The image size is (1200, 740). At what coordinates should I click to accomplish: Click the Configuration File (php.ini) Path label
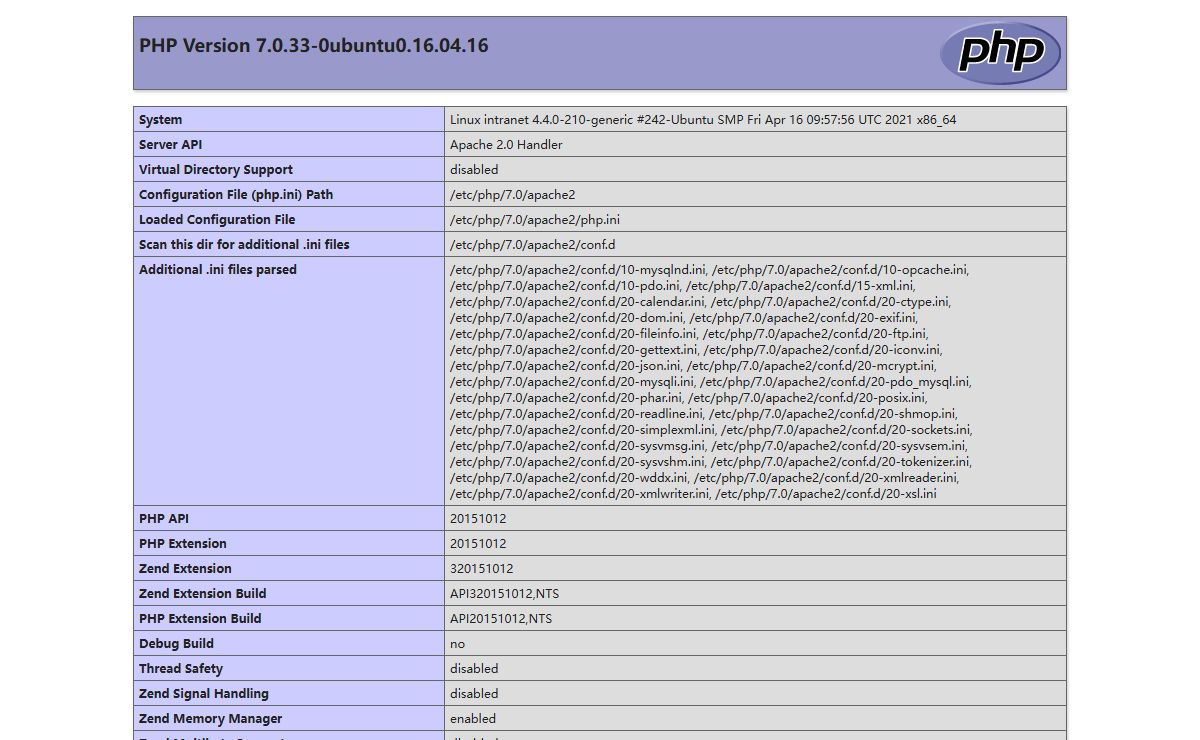pos(236,194)
